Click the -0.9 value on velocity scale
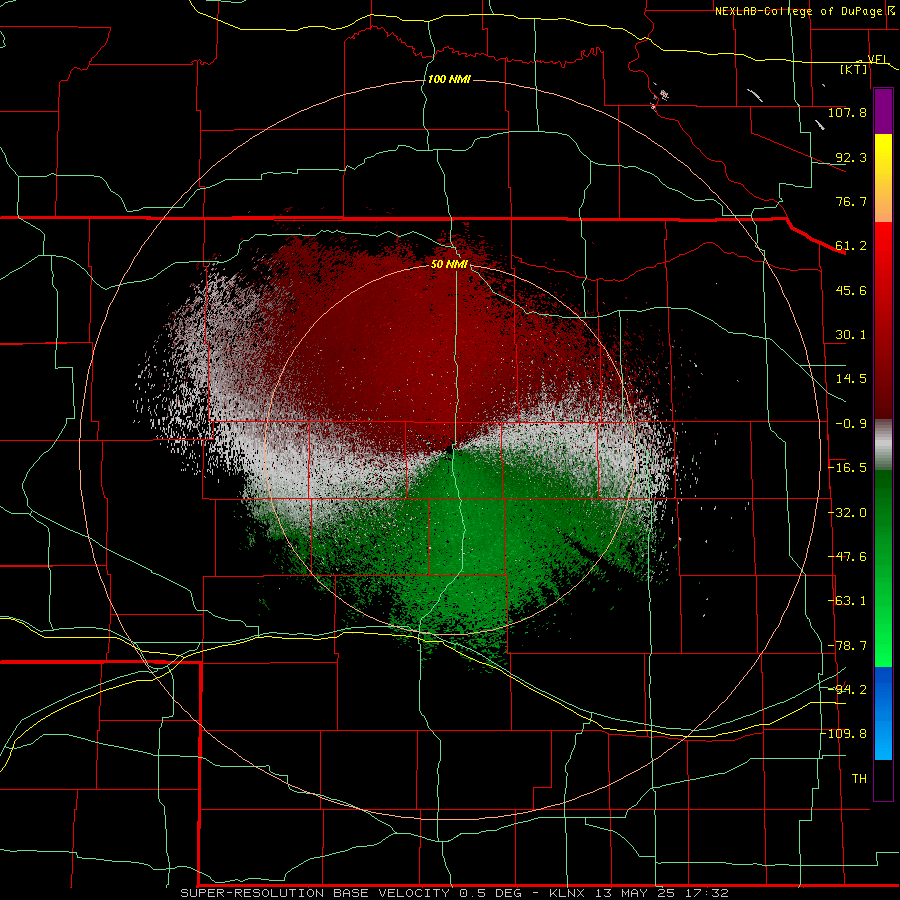Screen dimensions: 900x900 (851, 424)
